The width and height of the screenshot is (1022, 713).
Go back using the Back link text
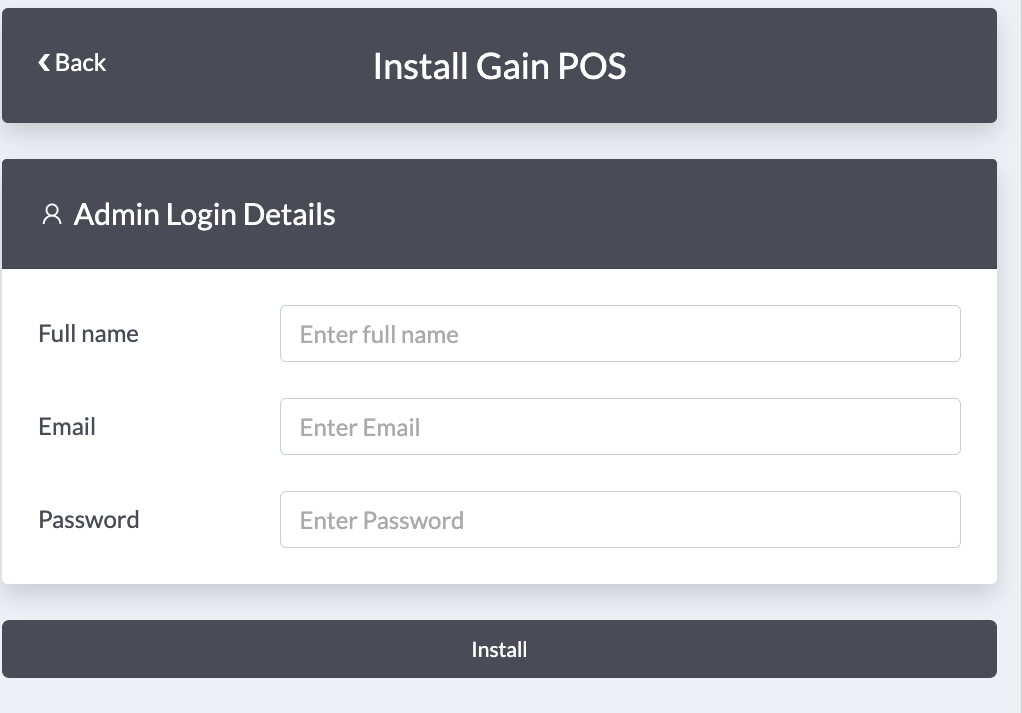[x=81, y=63]
